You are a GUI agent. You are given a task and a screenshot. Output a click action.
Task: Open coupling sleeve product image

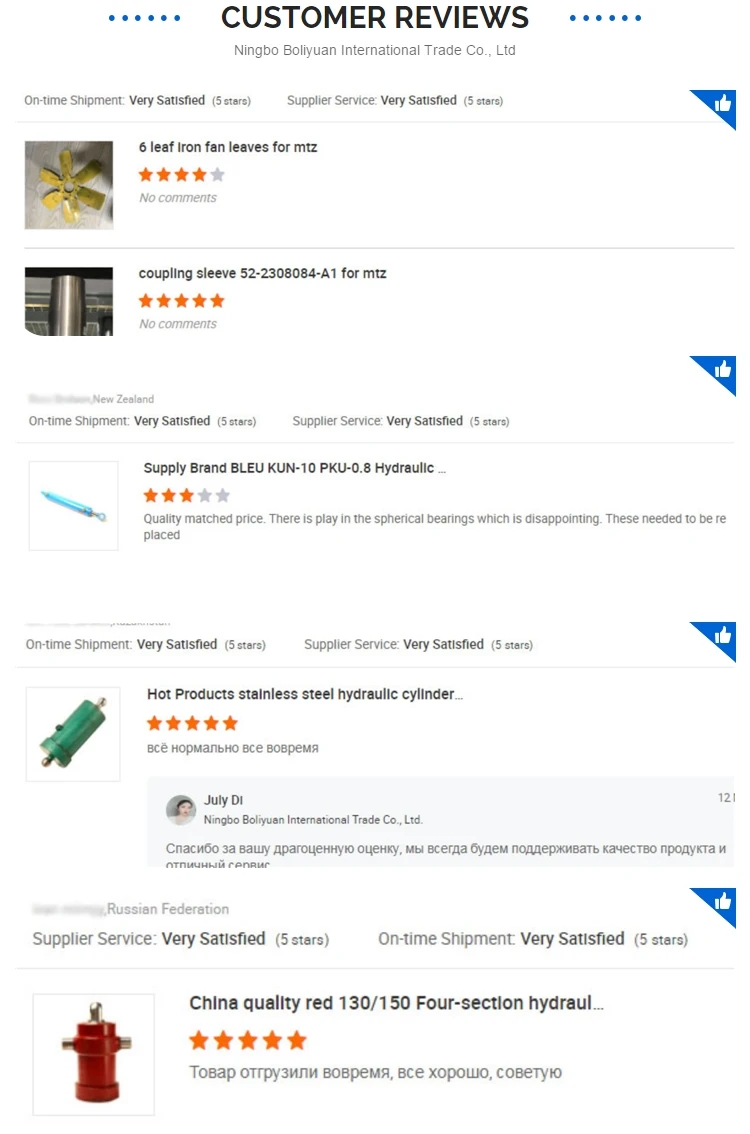pyautogui.click(x=69, y=302)
